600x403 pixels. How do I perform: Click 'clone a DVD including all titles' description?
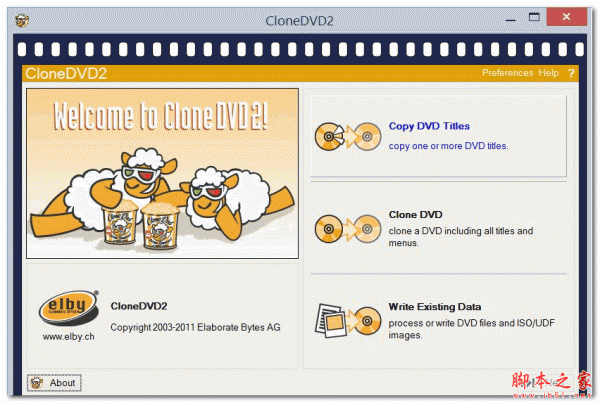point(461,237)
